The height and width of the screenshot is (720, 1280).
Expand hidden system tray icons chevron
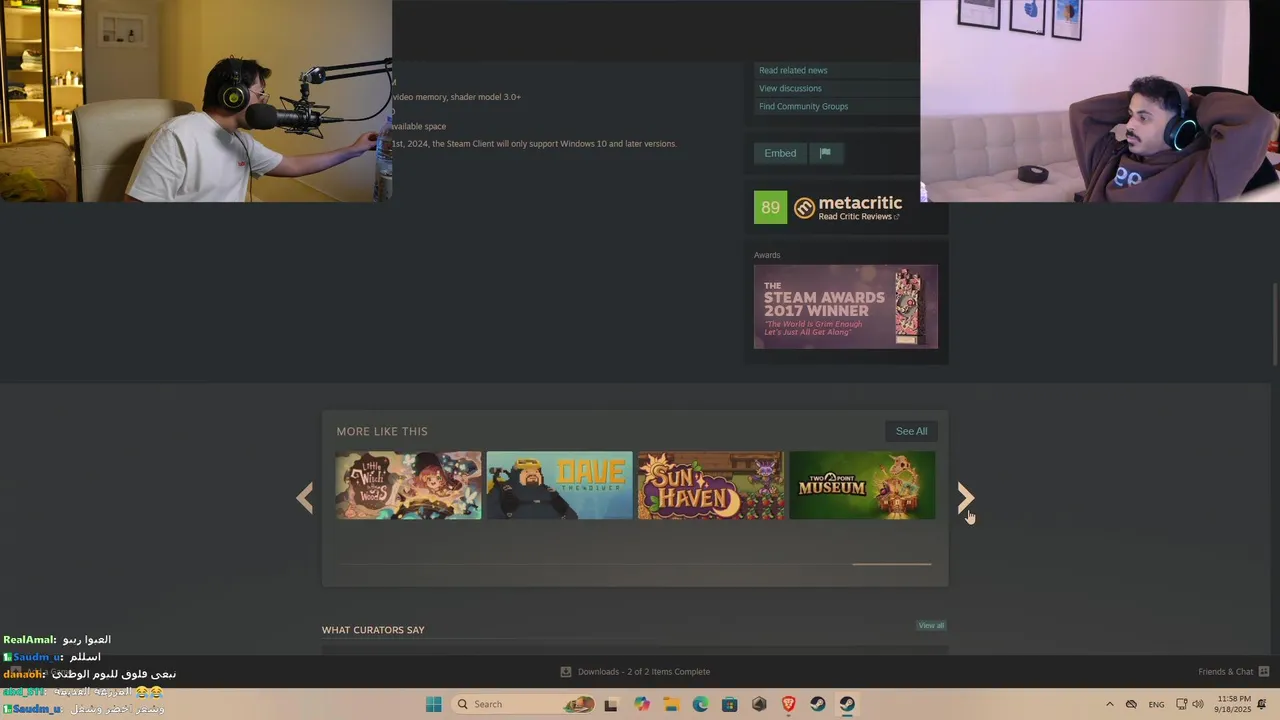[x=1109, y=704]
